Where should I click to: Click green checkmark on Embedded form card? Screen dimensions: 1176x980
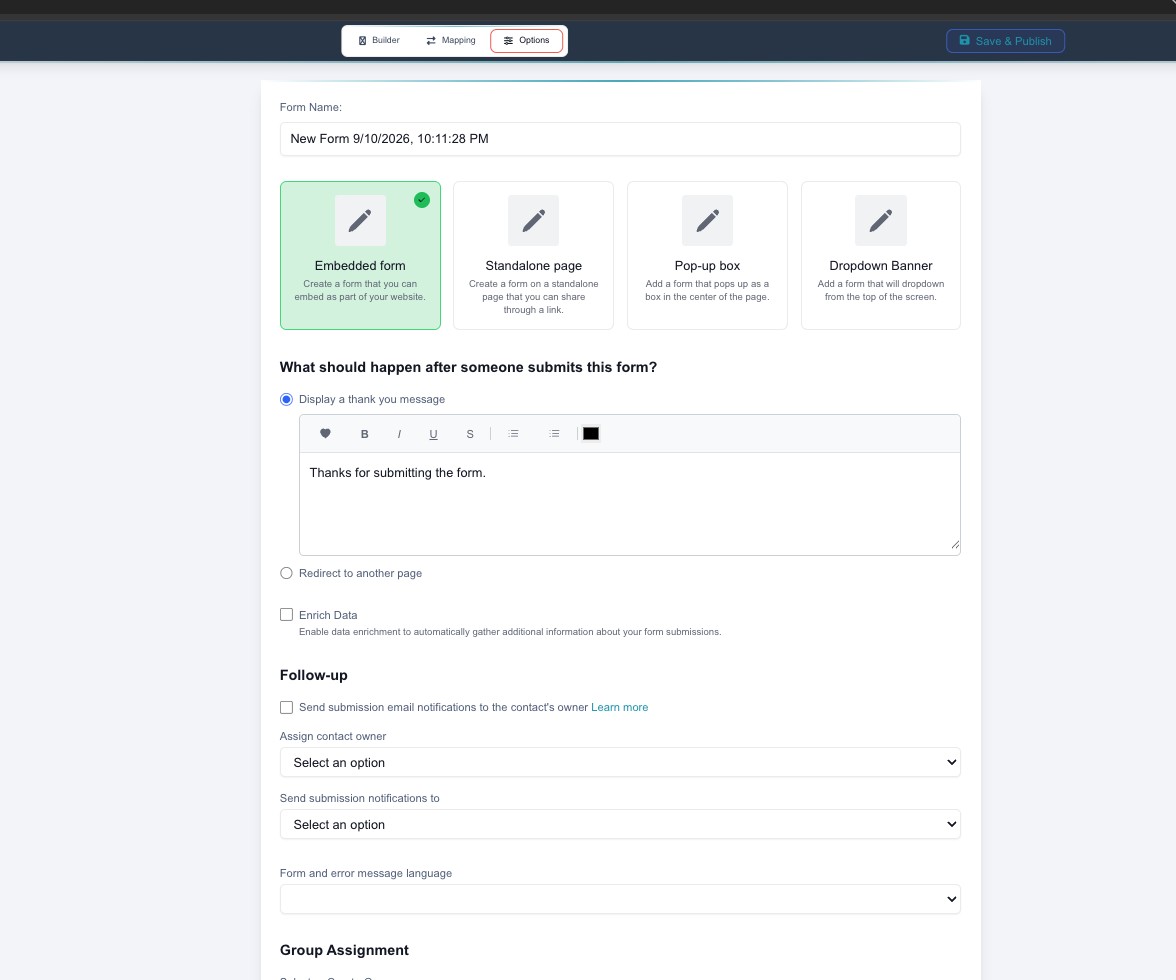pyautogui.click(x=422, y=200)
